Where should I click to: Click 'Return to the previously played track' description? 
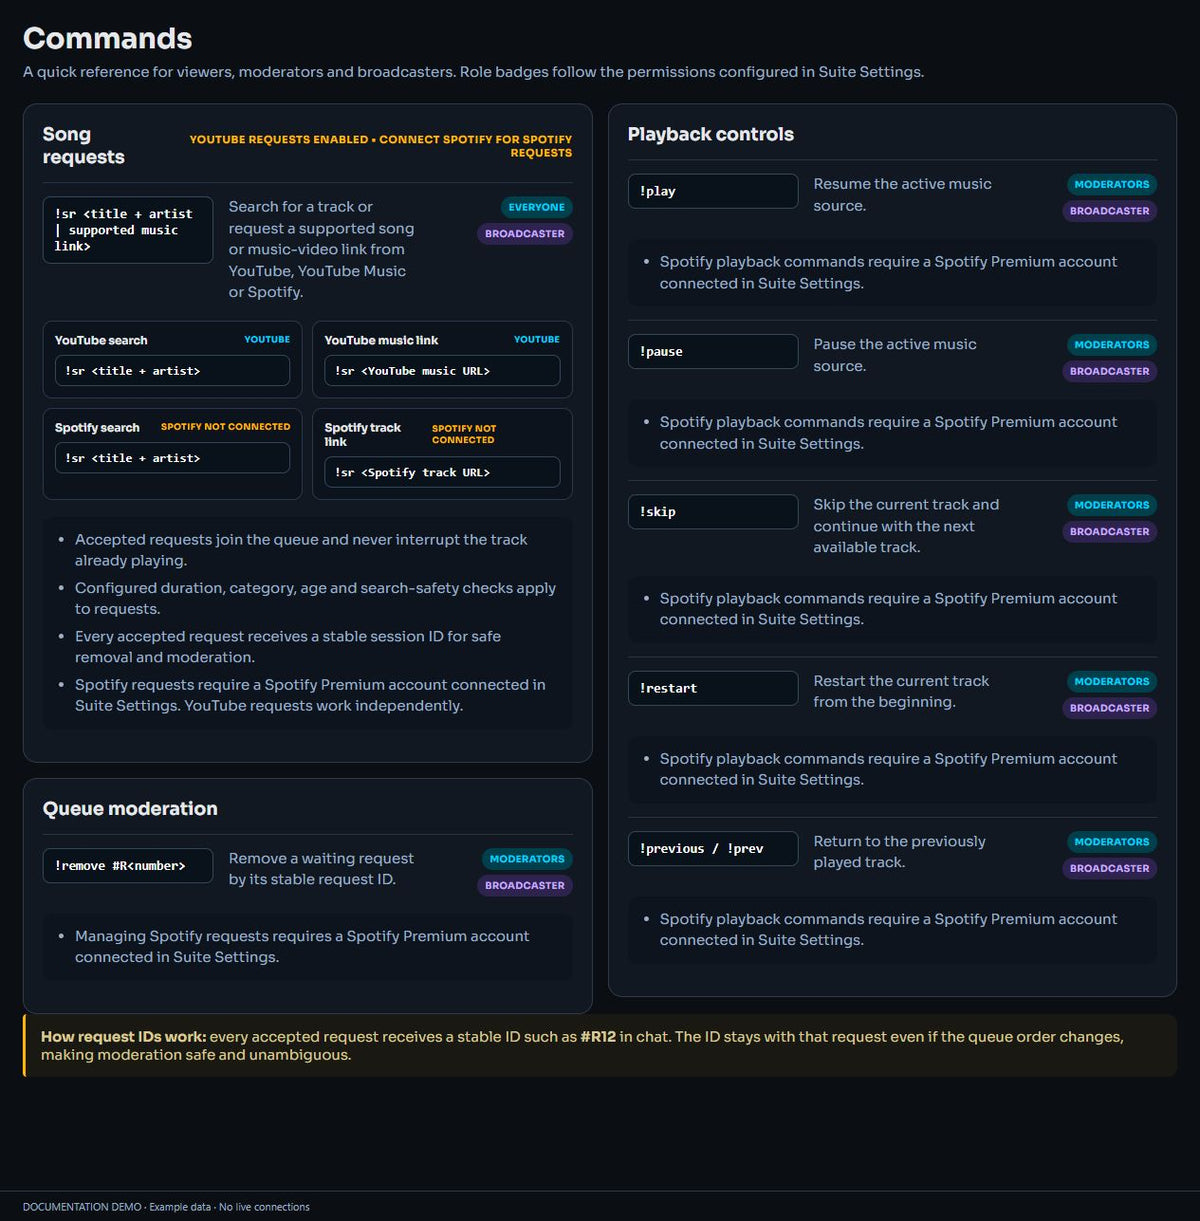tap(899, 852)
